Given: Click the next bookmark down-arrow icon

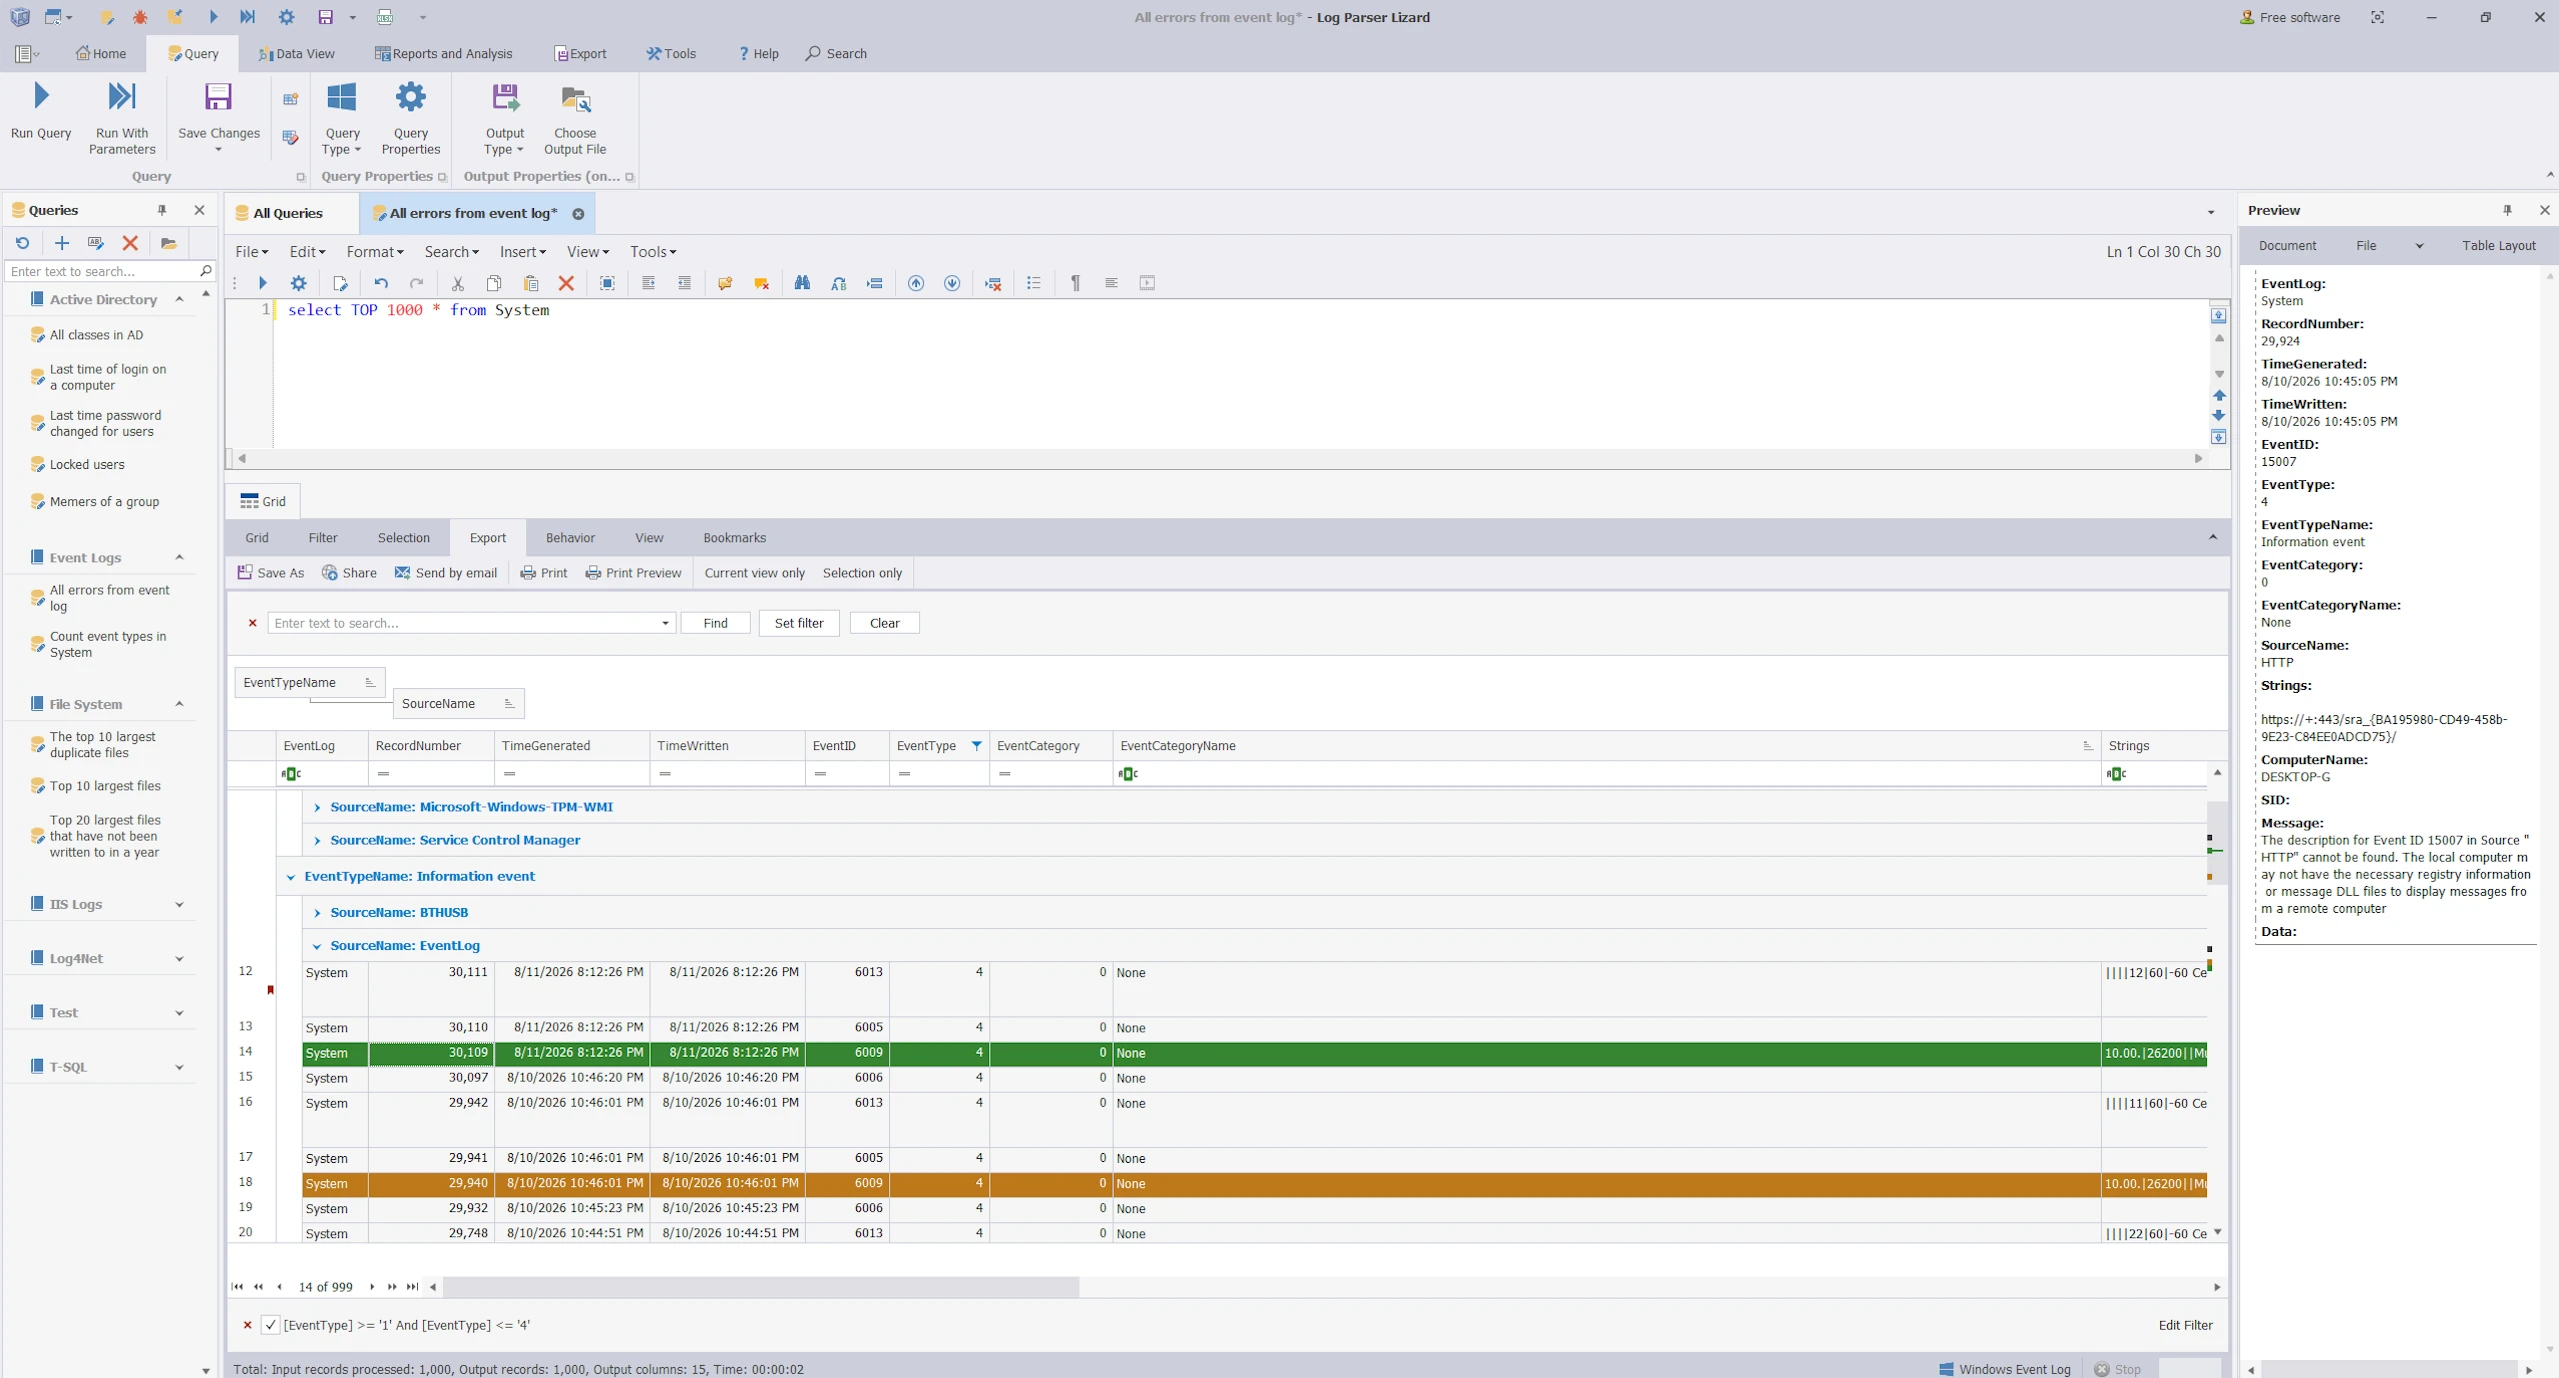Looking at the screenshot, I should pos(952,283).
